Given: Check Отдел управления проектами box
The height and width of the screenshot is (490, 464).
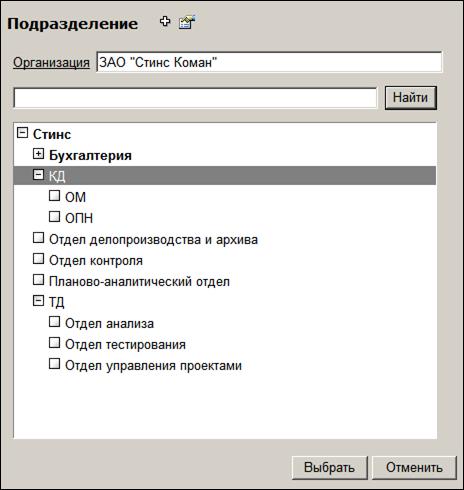Looking at the screenshot, I should pyautogui.click(x=54, y=364).
